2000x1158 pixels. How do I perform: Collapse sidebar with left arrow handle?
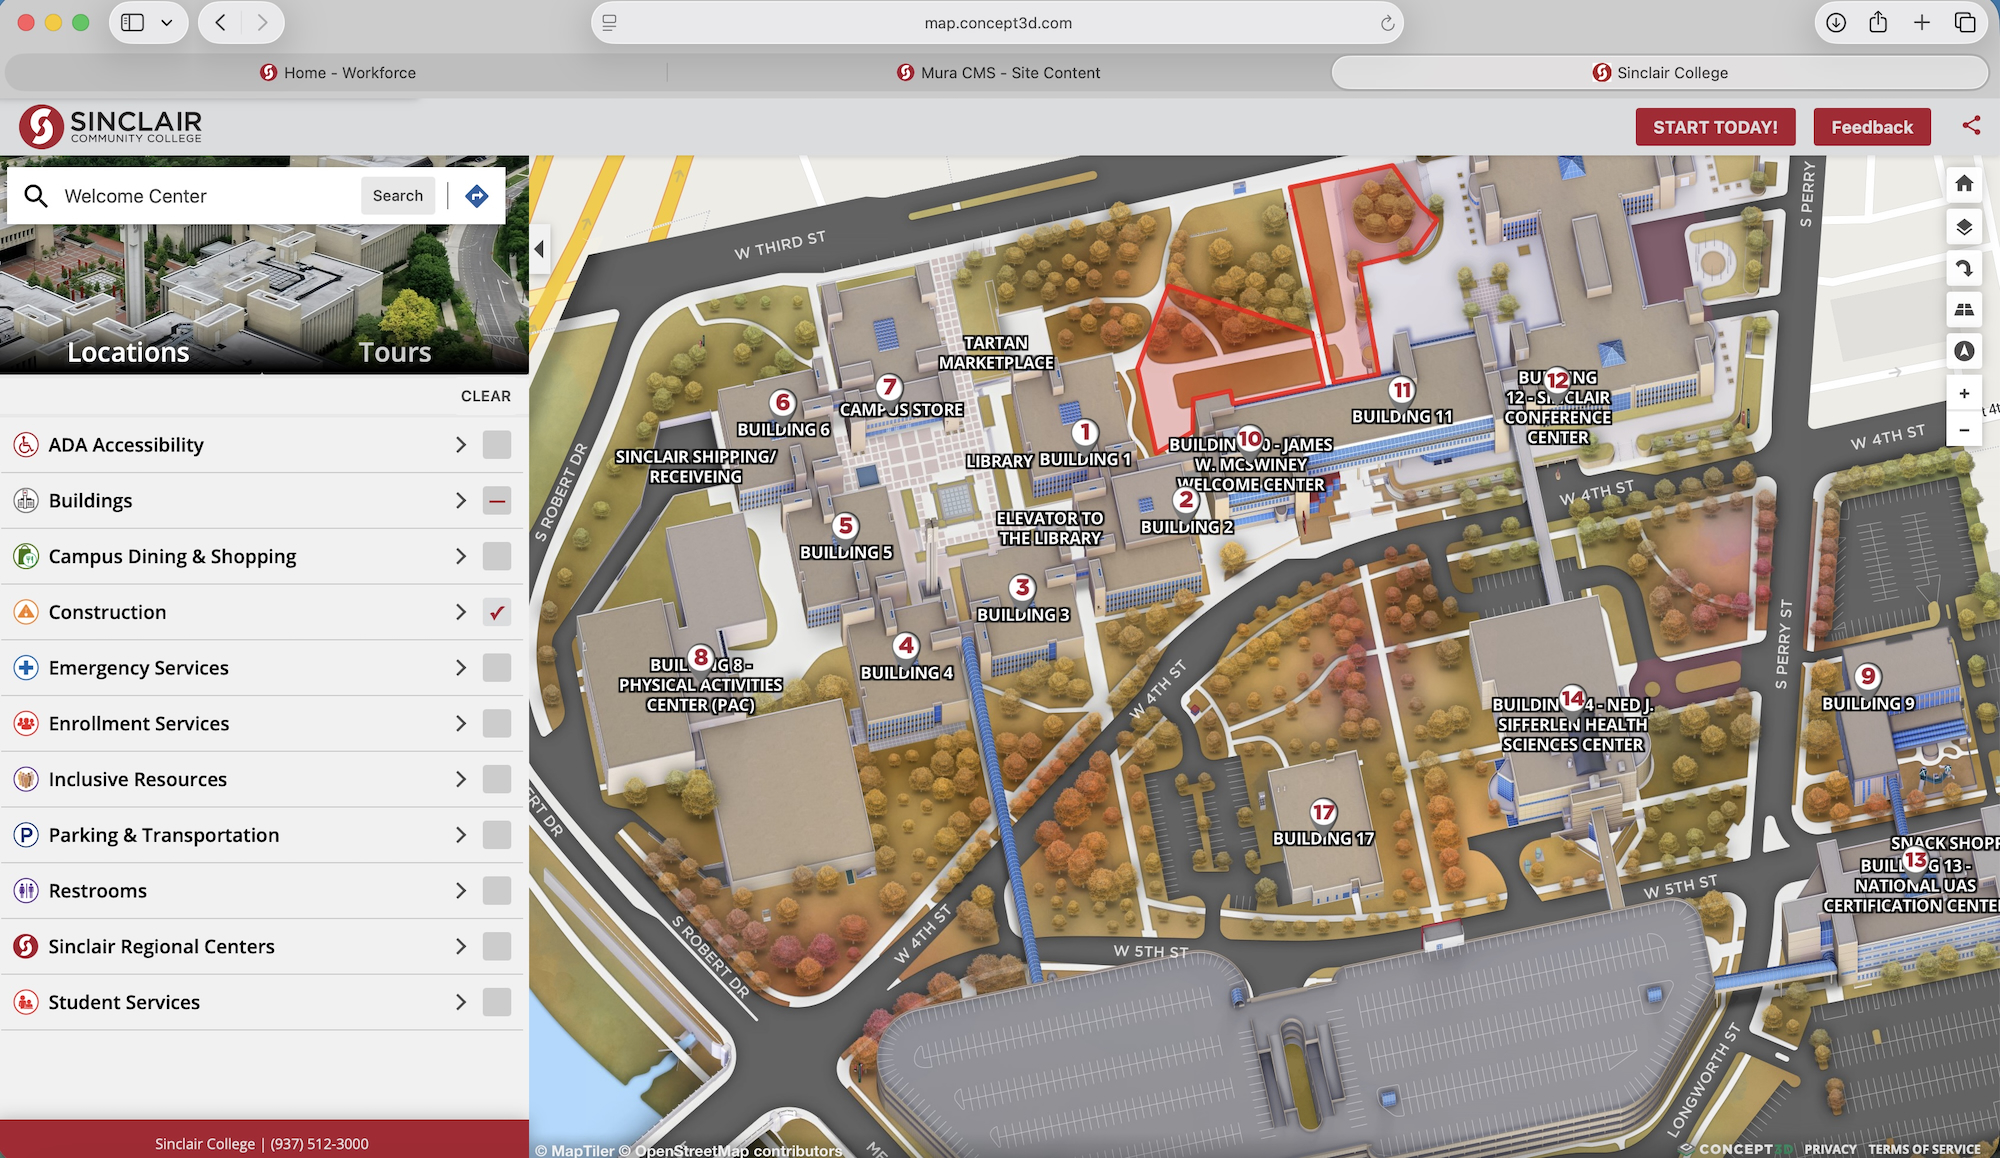(x=539, y=249)
